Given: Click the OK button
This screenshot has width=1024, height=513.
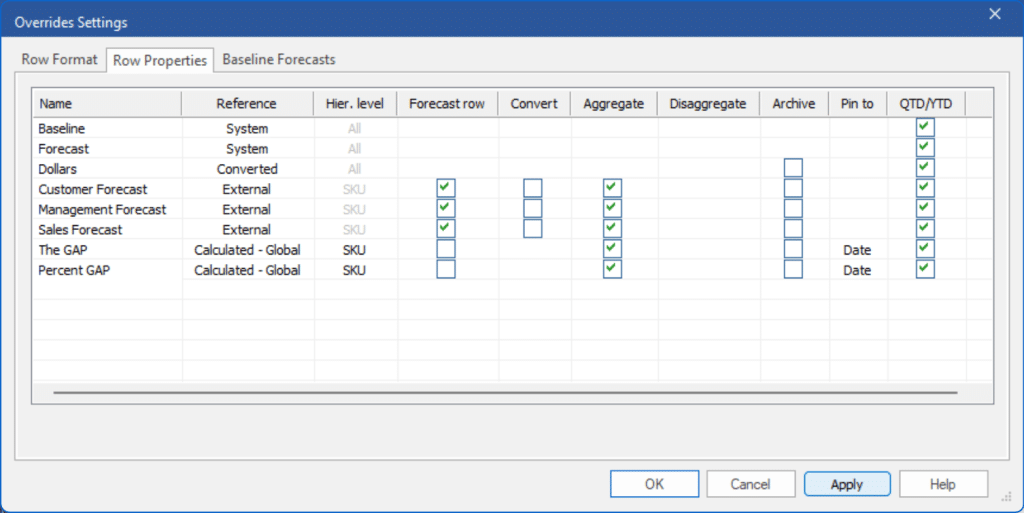Looking at the screenshot, I should tap(654, 484).
